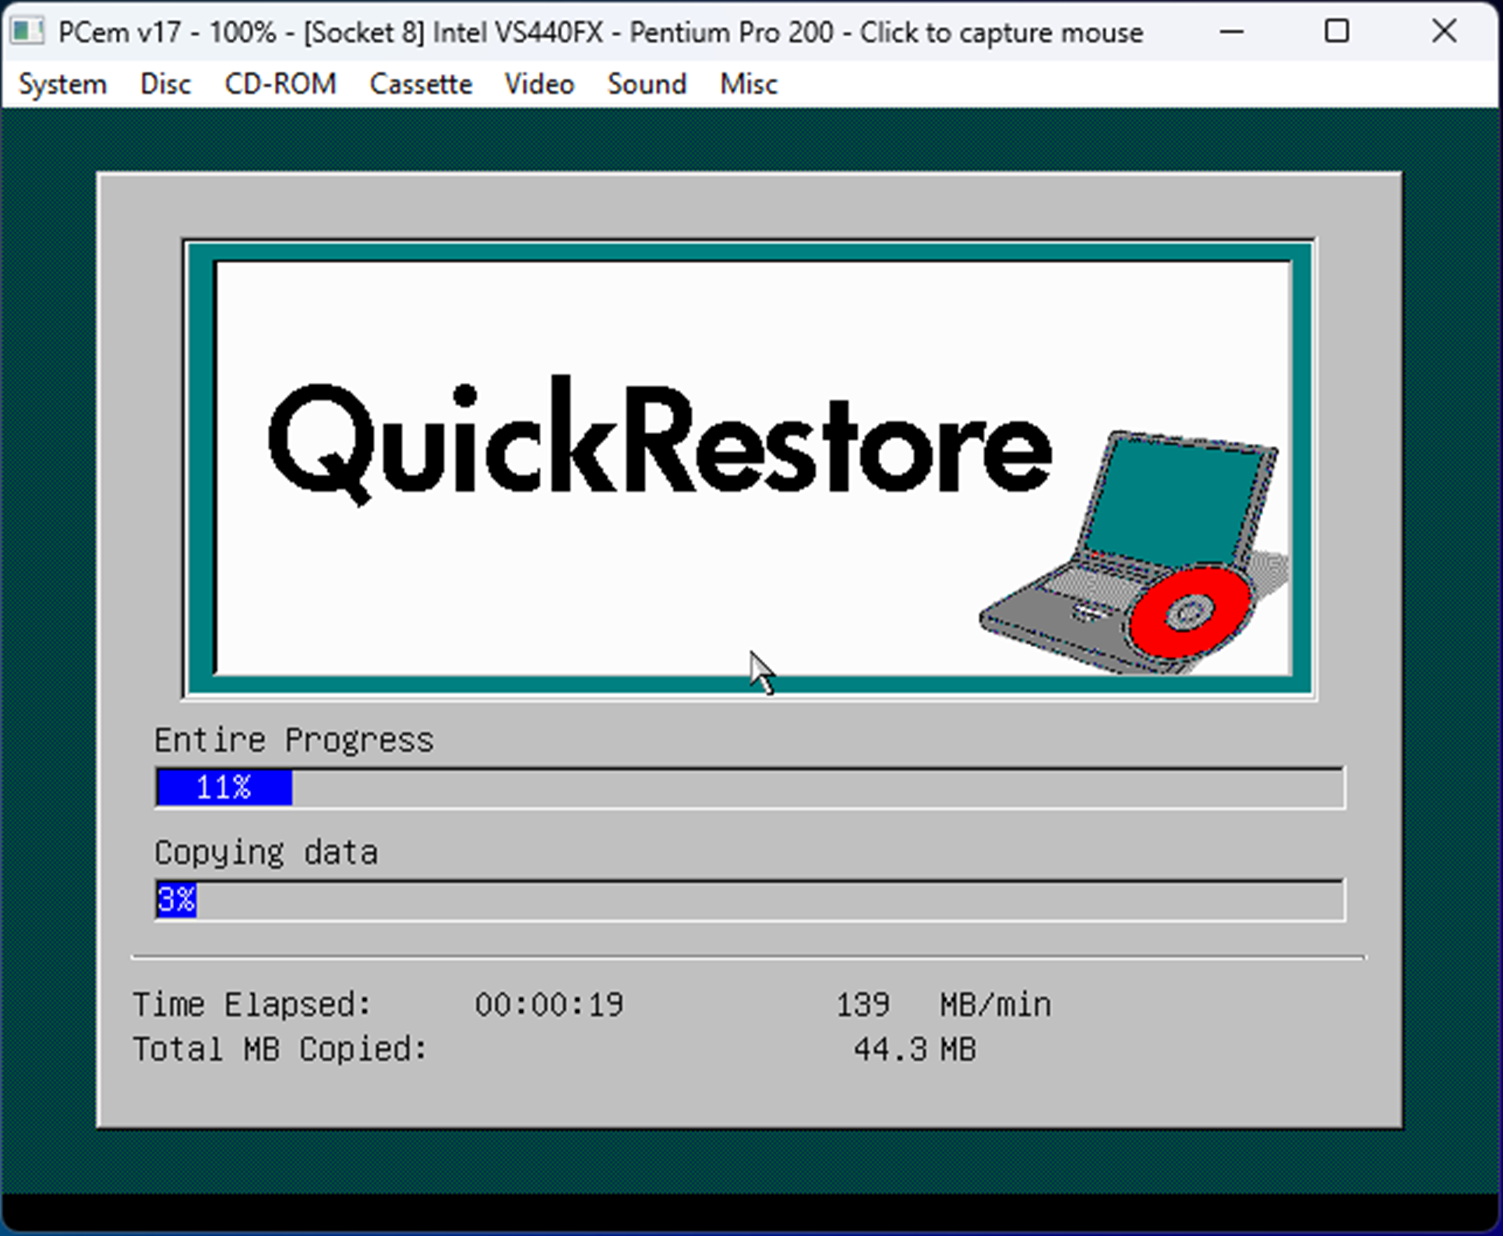Click the elapsed time value 00:00:19
Screen dimensions: 1503x1236
(549, 1004)
